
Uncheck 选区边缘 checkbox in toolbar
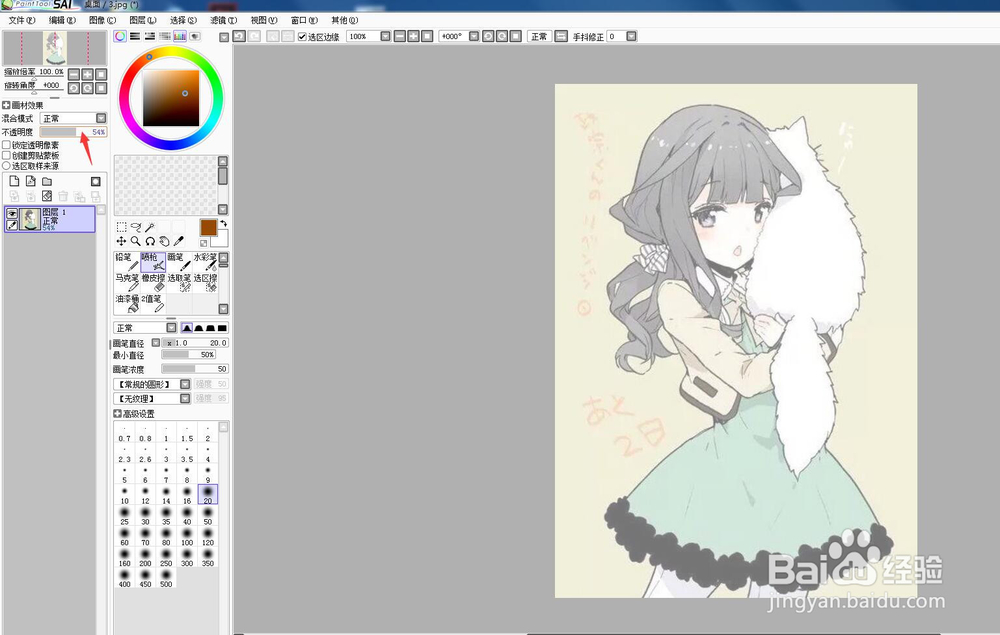[x=302, y=37]
